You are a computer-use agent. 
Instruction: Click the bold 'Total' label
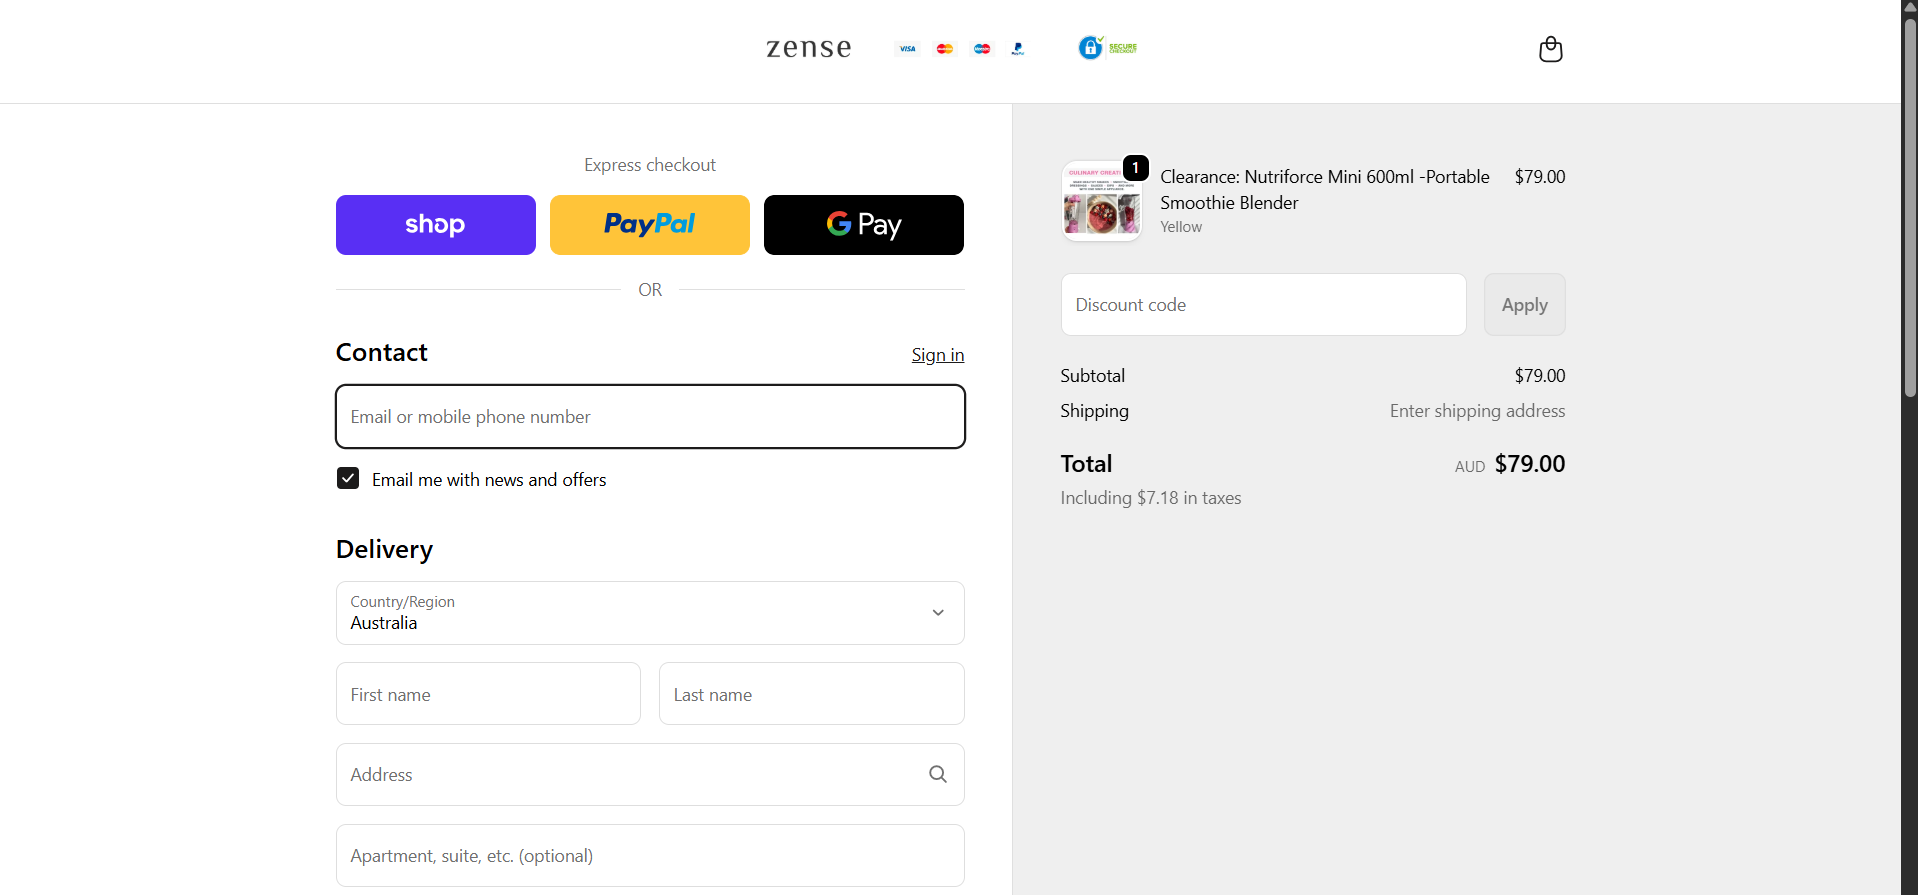[1086, 464]
